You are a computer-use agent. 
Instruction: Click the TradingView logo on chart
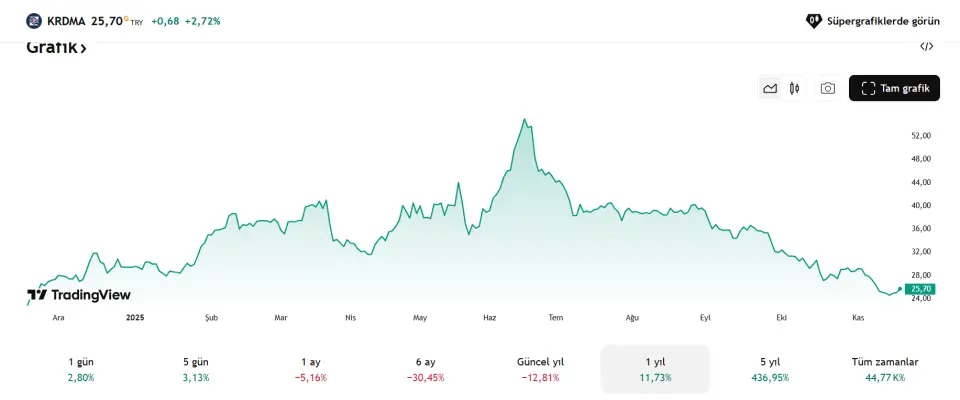pos(79,295)
